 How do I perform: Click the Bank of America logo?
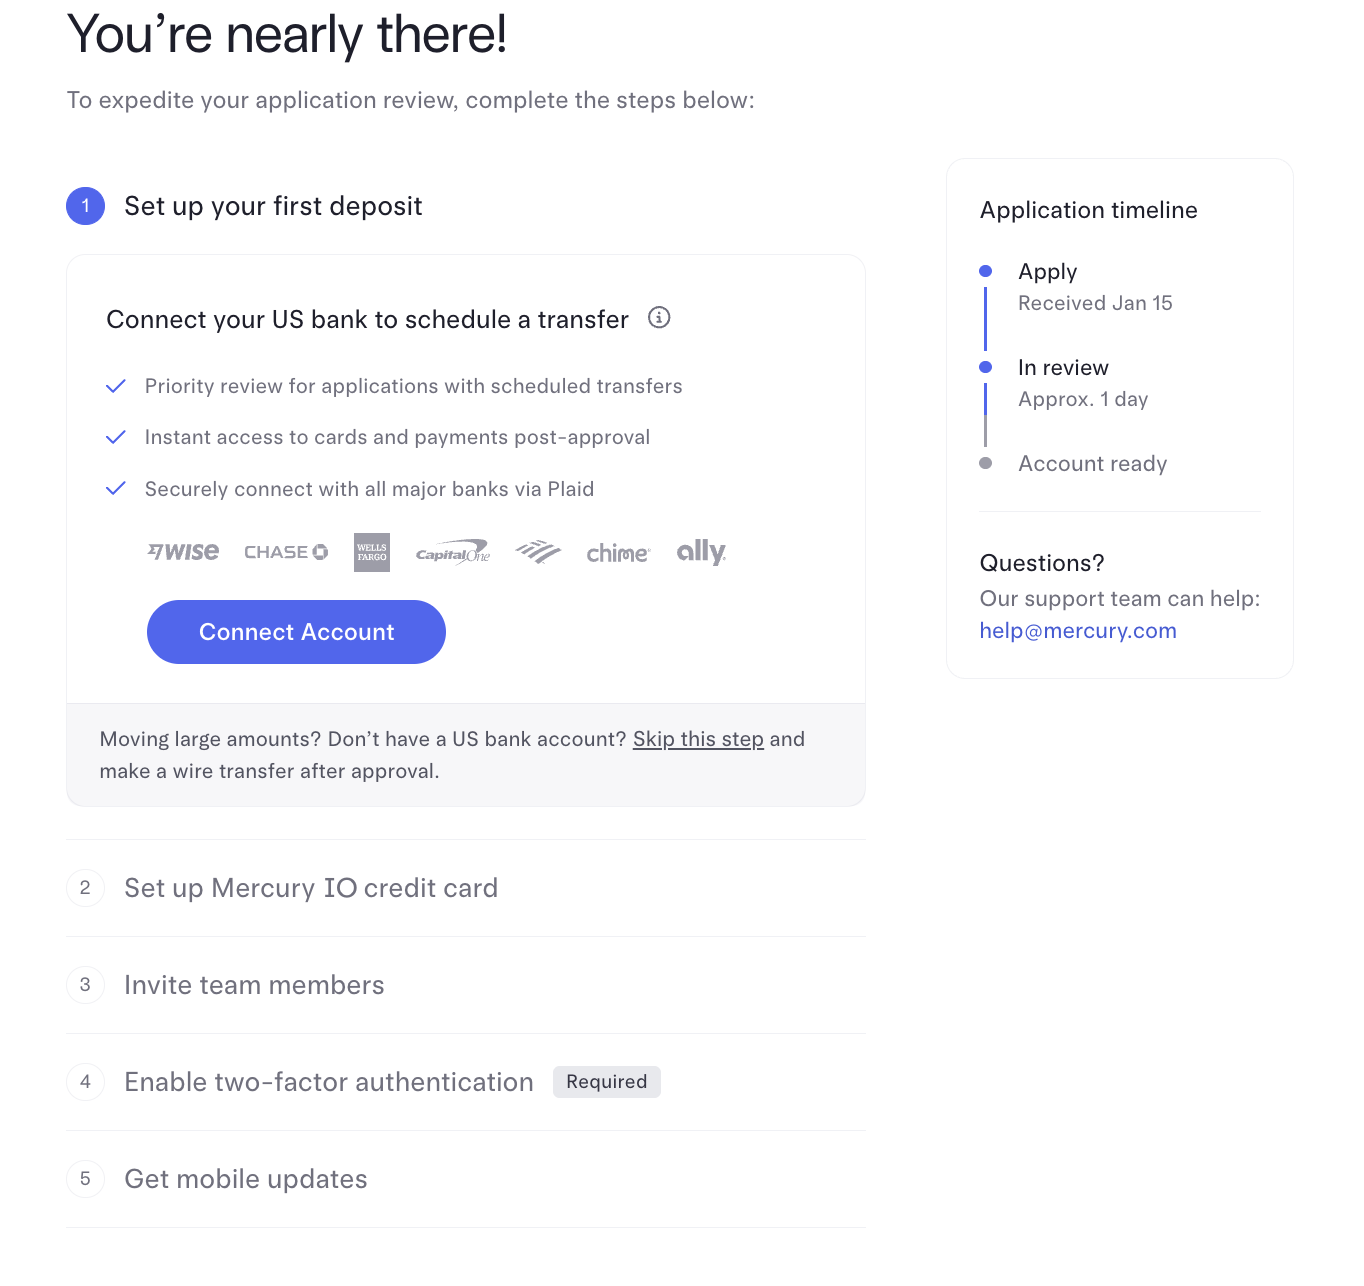click(538, 552)
